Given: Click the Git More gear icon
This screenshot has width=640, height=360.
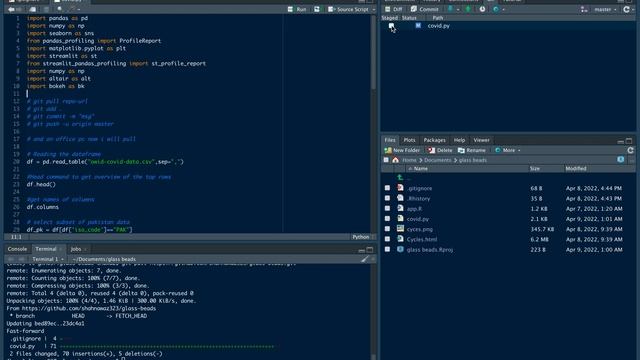Looking at the screenshot, I should pos(496,9).
